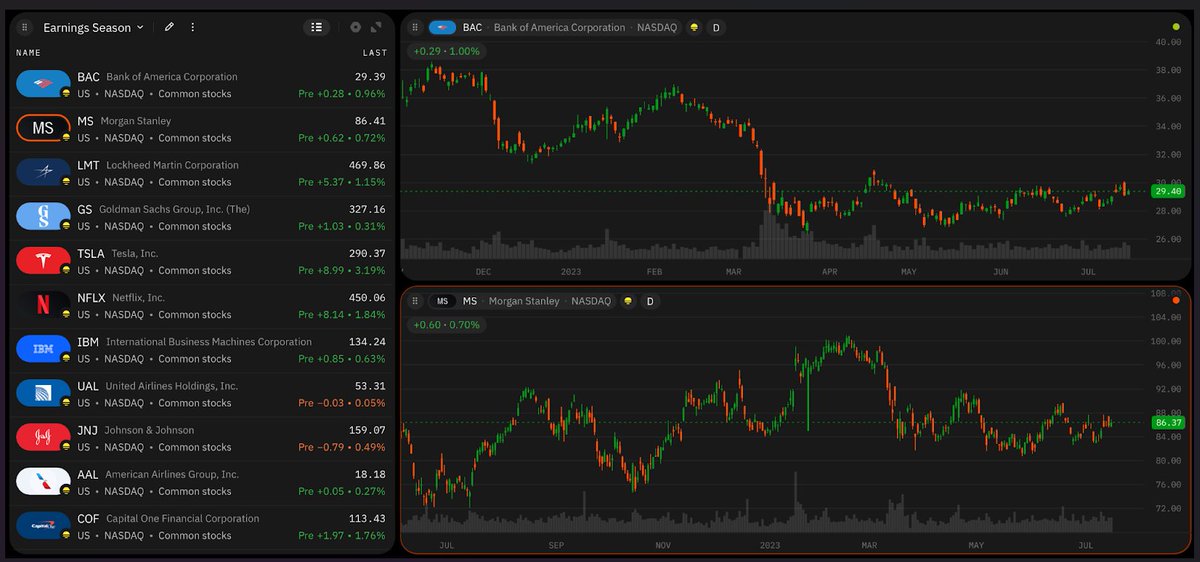This screenshot has width=1200, height=562.
Task: Click the TSLA session icon in watchlist row
Action: [x=66, y=269]
